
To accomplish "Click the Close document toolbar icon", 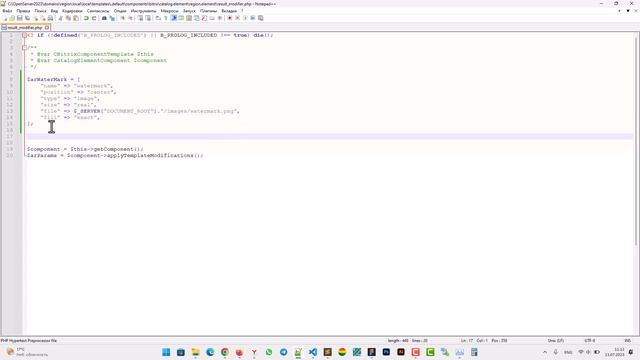I will (36, 18).
